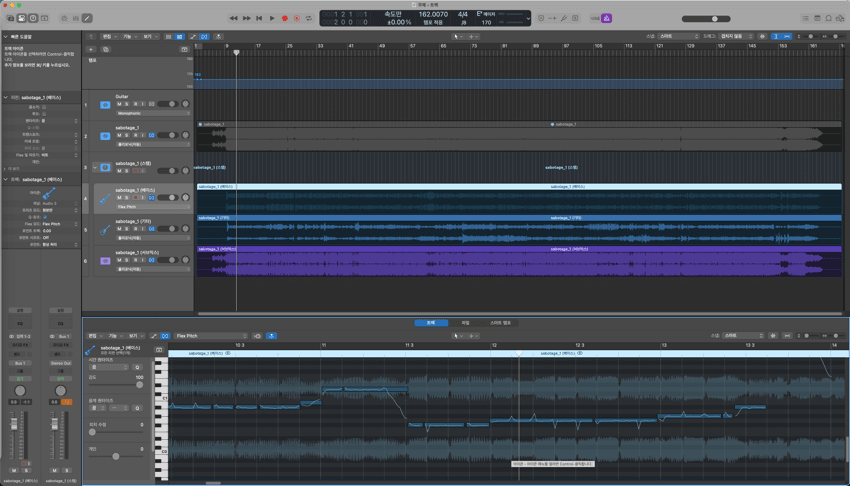Adjust the master volume slider
The image size is (850, 486).
(x=714, y=18)
